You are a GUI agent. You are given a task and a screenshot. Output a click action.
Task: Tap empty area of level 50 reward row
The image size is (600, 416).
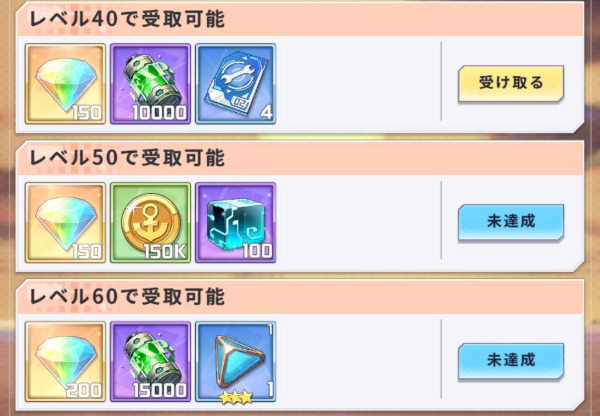tap(358, 222)
